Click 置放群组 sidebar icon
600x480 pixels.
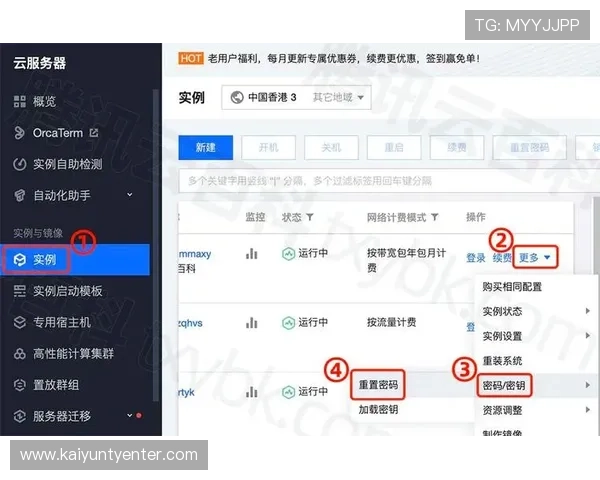(20, 385)
